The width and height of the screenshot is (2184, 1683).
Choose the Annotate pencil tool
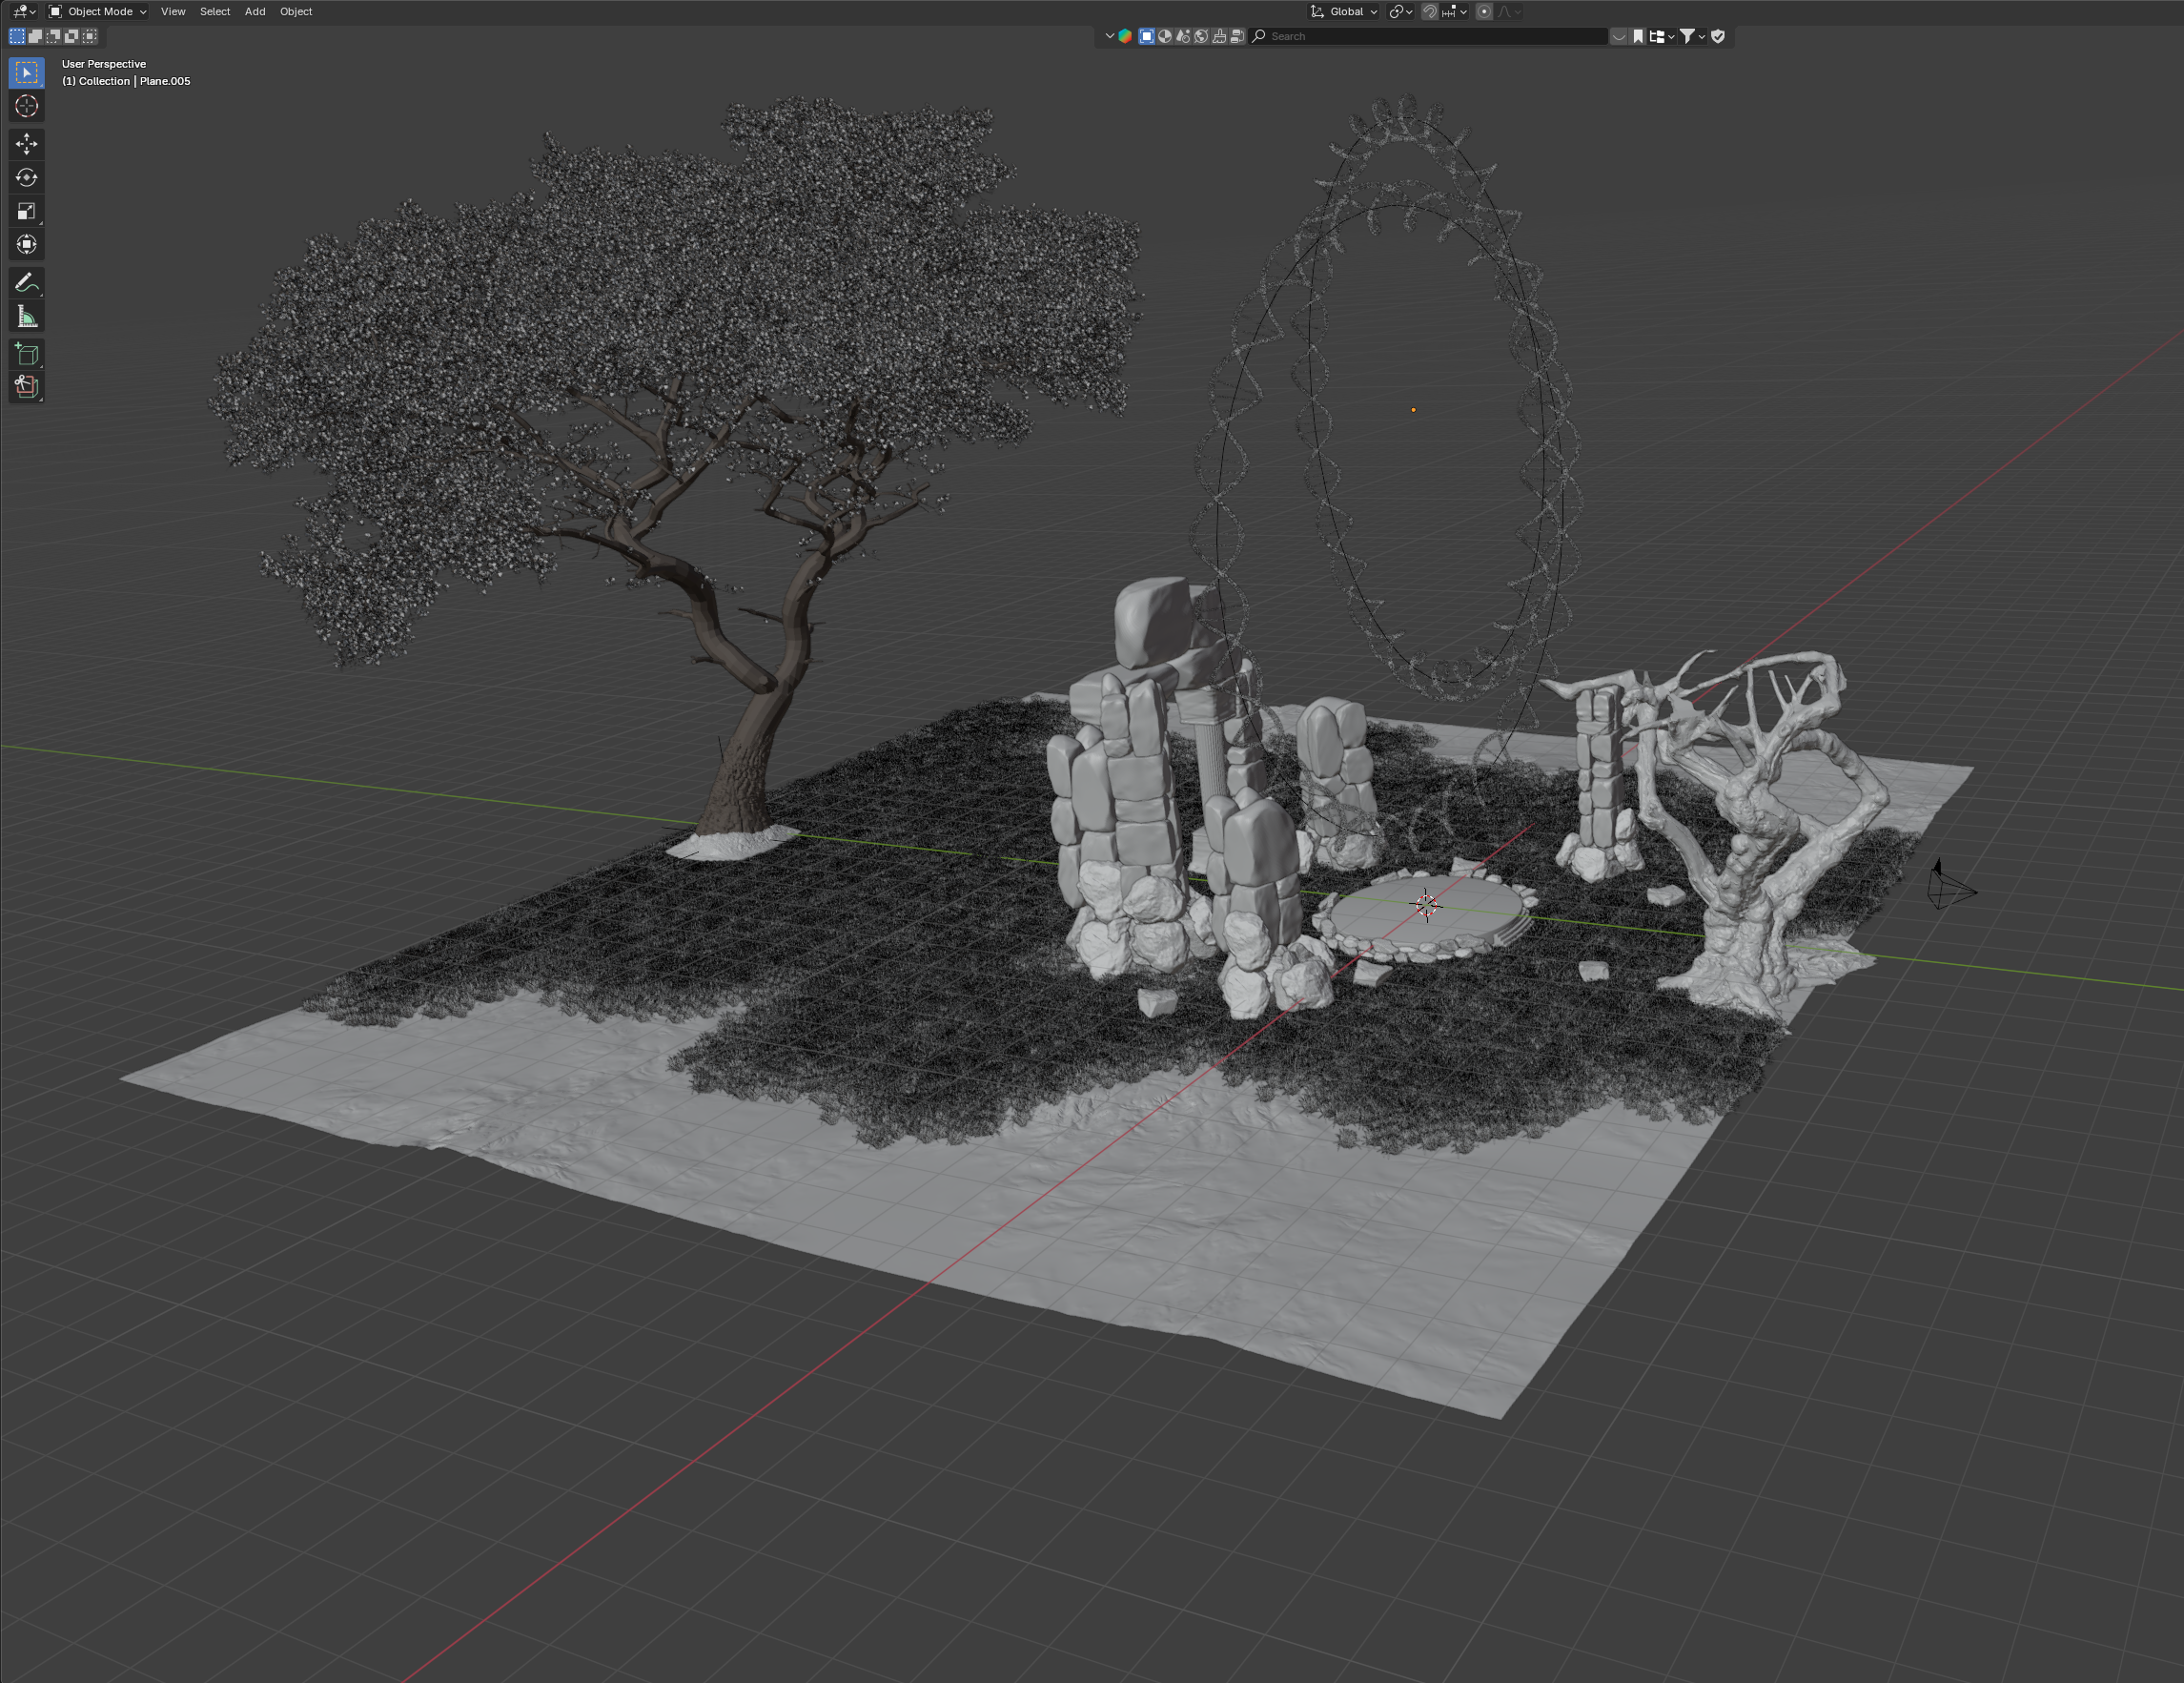pos(27,283)
